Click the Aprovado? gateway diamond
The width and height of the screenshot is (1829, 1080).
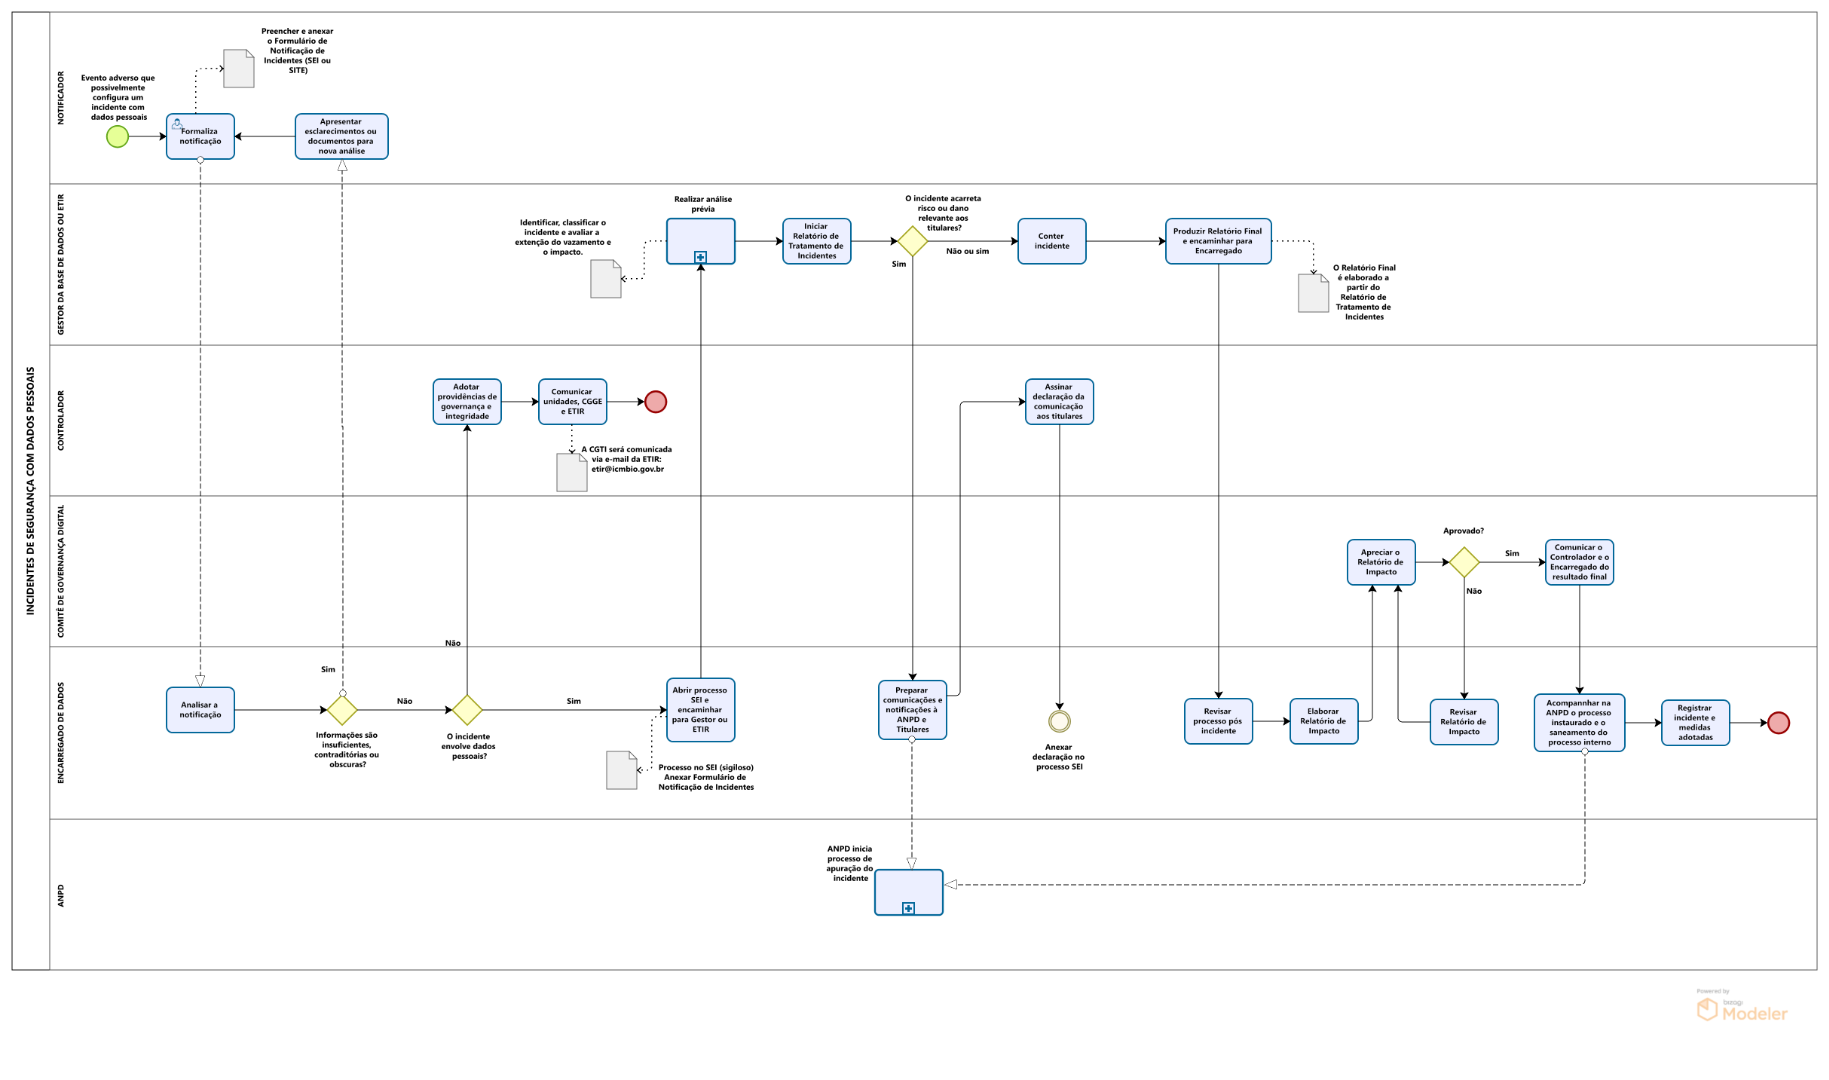tap(1464, 562)
